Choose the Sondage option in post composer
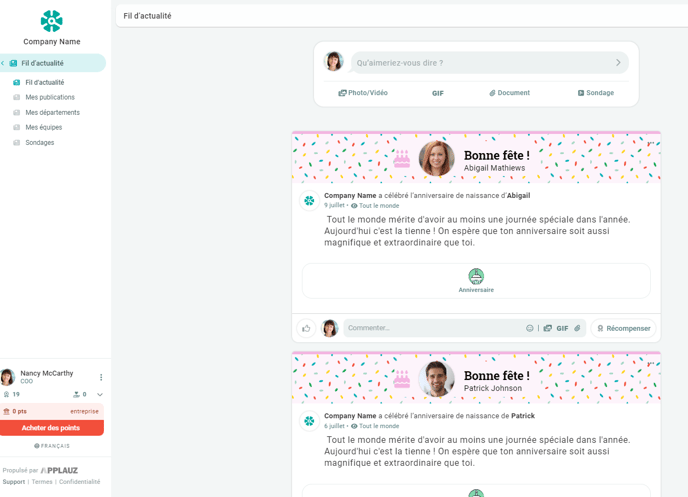The image size is (688, 497). click(595, 93)
